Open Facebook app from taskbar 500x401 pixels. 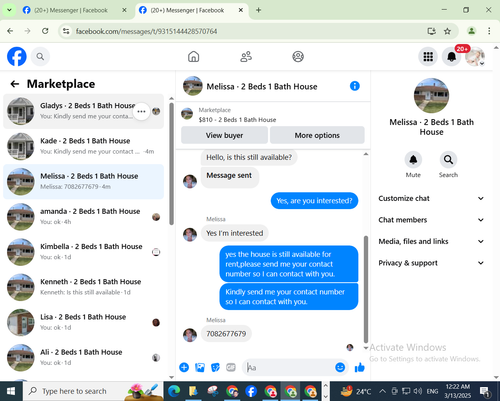pyautogui.click(x=251, y=391)
